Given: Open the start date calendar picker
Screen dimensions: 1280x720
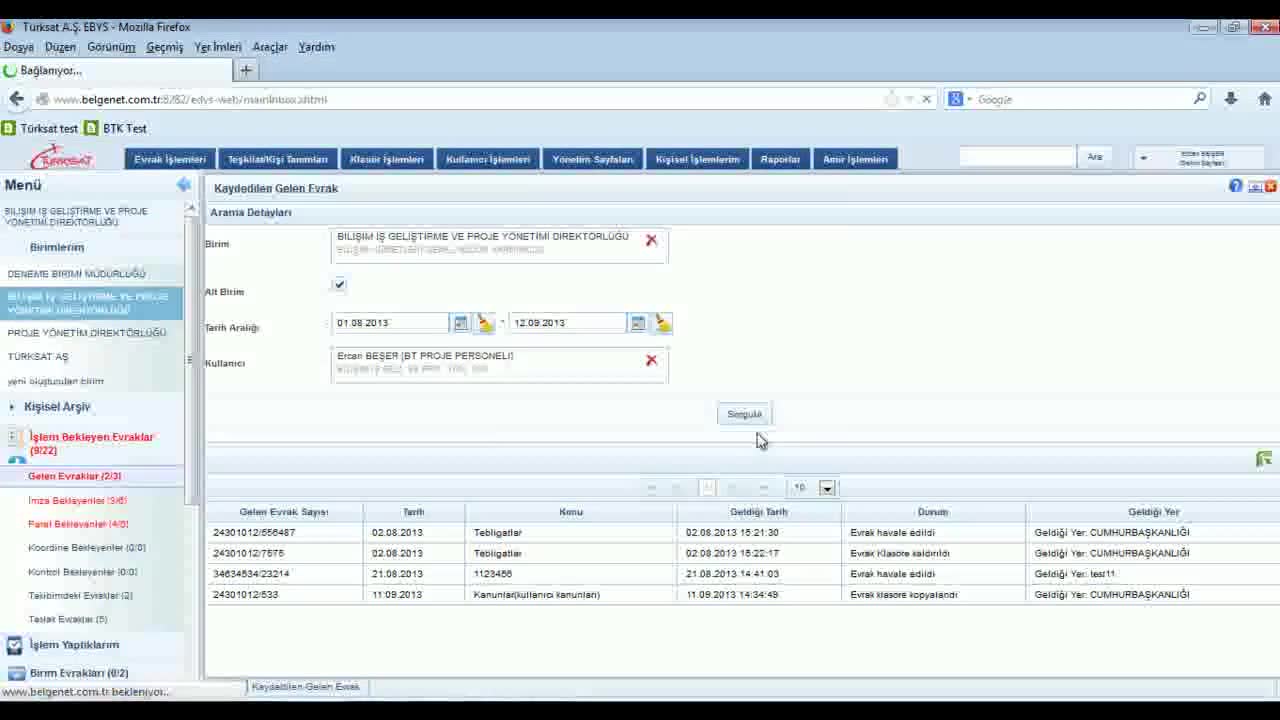Looking at the screenshot, I should click(460, 323).
